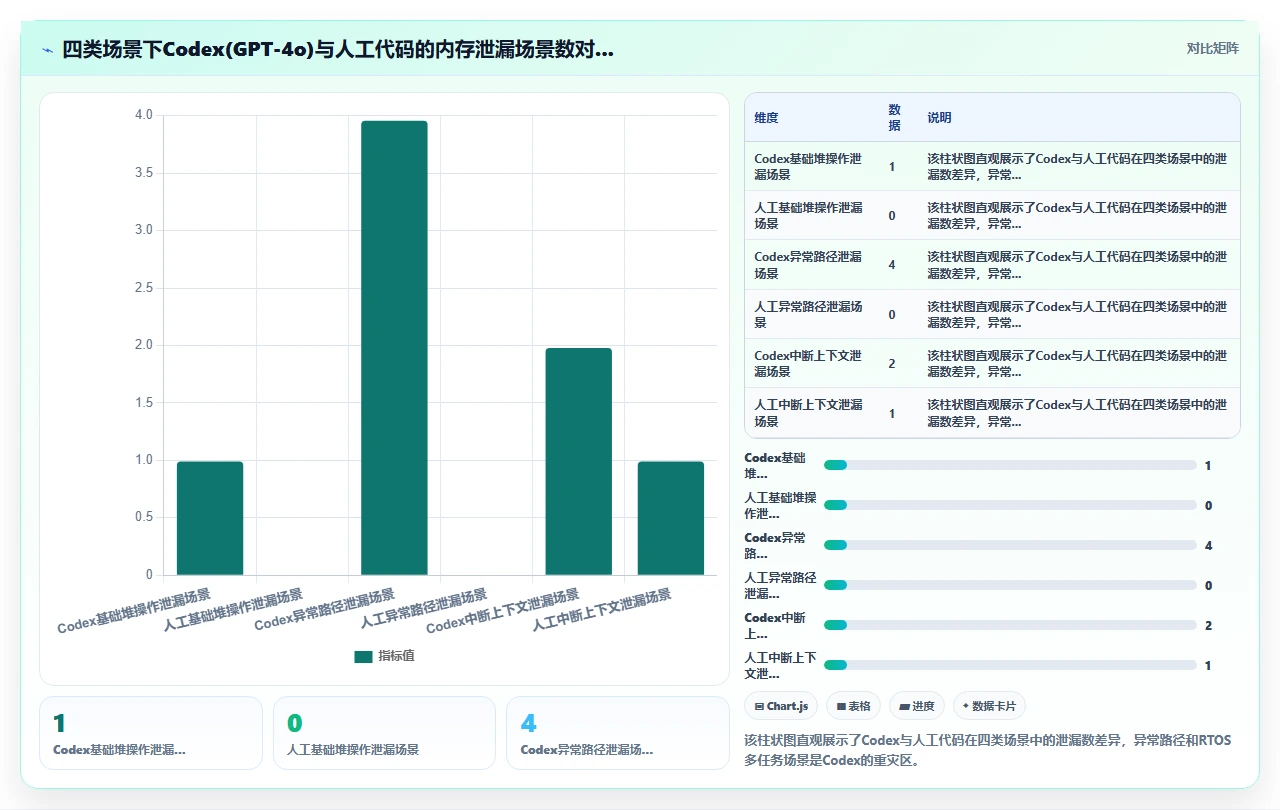Click the chart title text in header
The image size is (1280, 810).
pos(338,49)
